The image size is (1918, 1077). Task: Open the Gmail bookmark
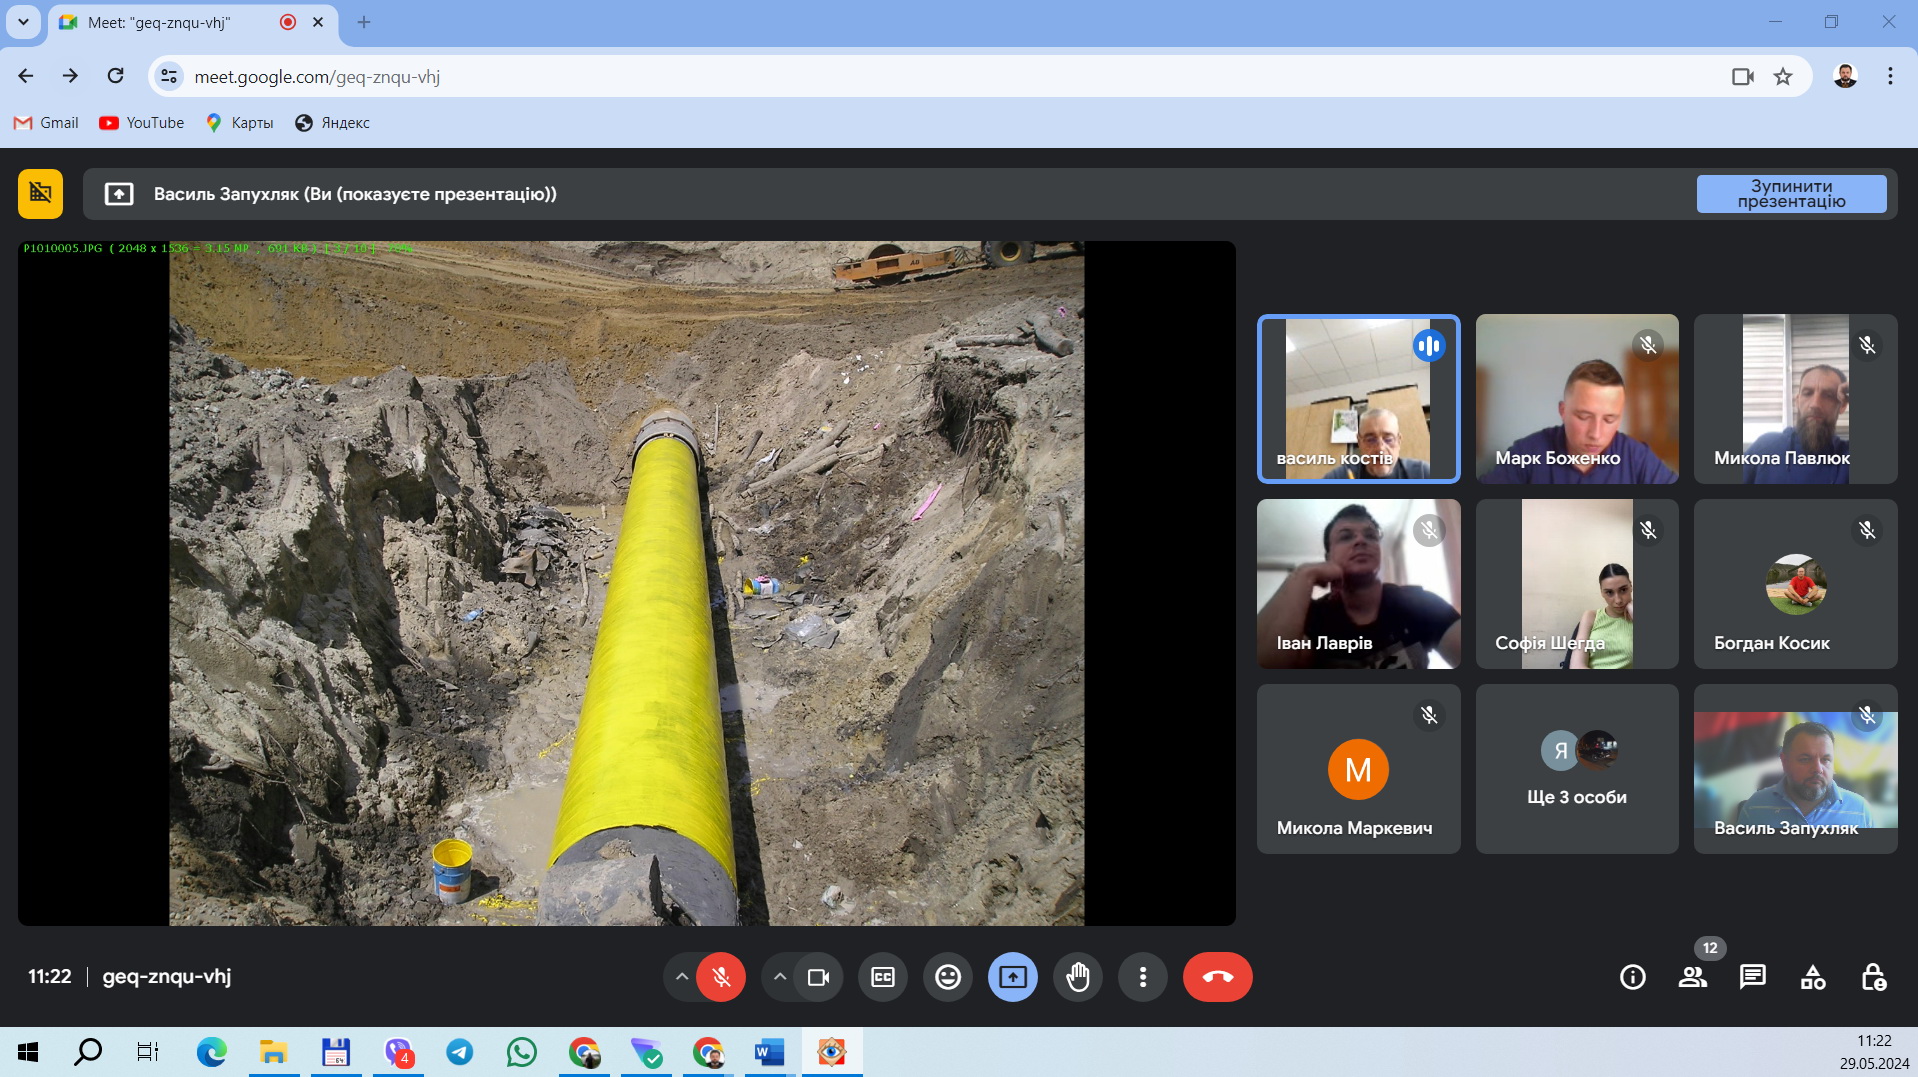coord(46,123)
